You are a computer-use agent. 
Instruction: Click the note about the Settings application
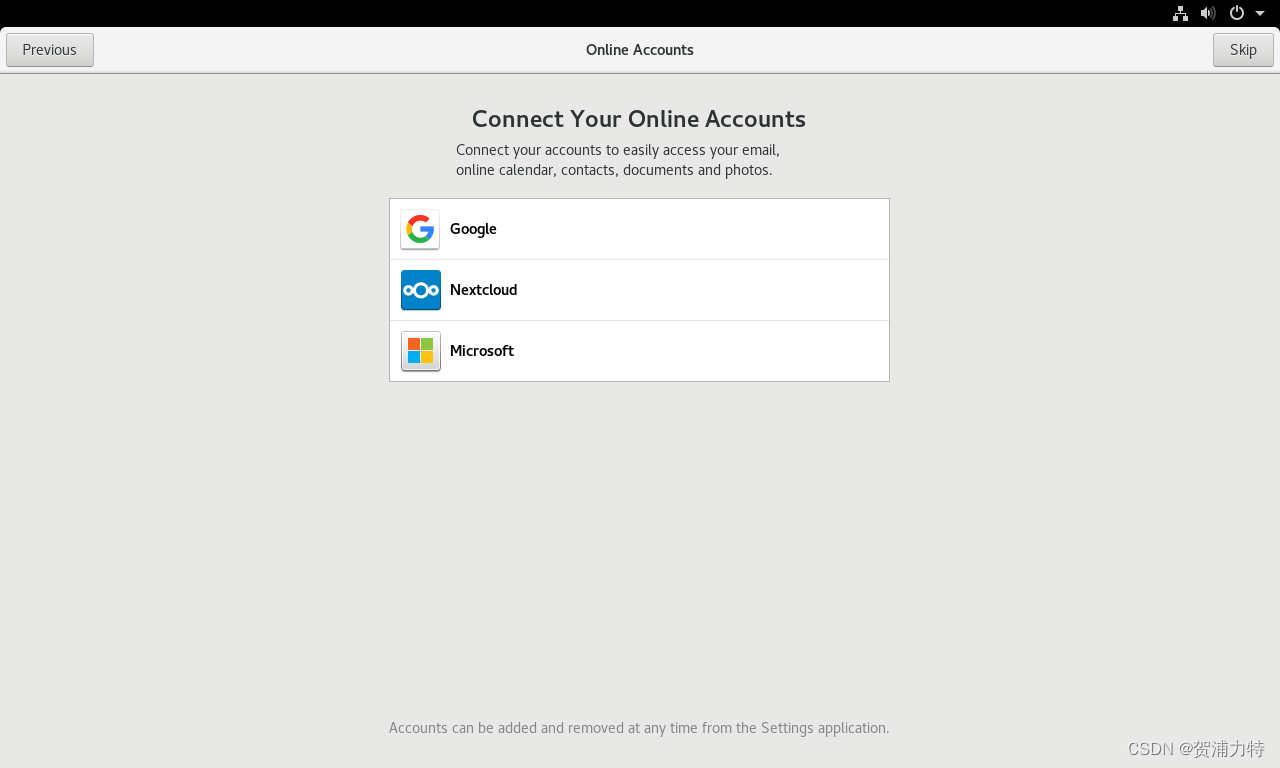pos(639,728)
